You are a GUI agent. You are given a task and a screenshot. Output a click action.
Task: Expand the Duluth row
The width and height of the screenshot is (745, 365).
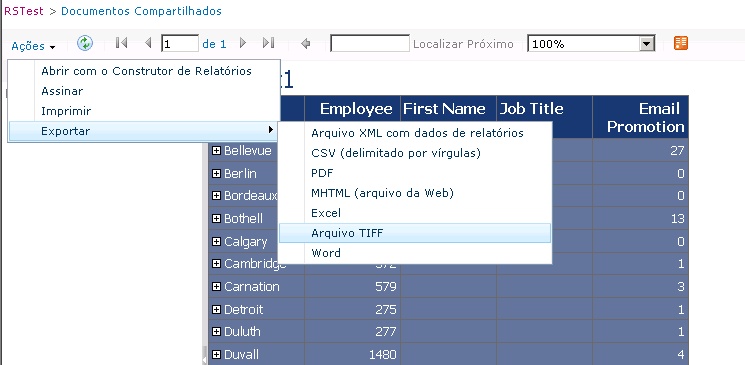(x=216, y=331)
